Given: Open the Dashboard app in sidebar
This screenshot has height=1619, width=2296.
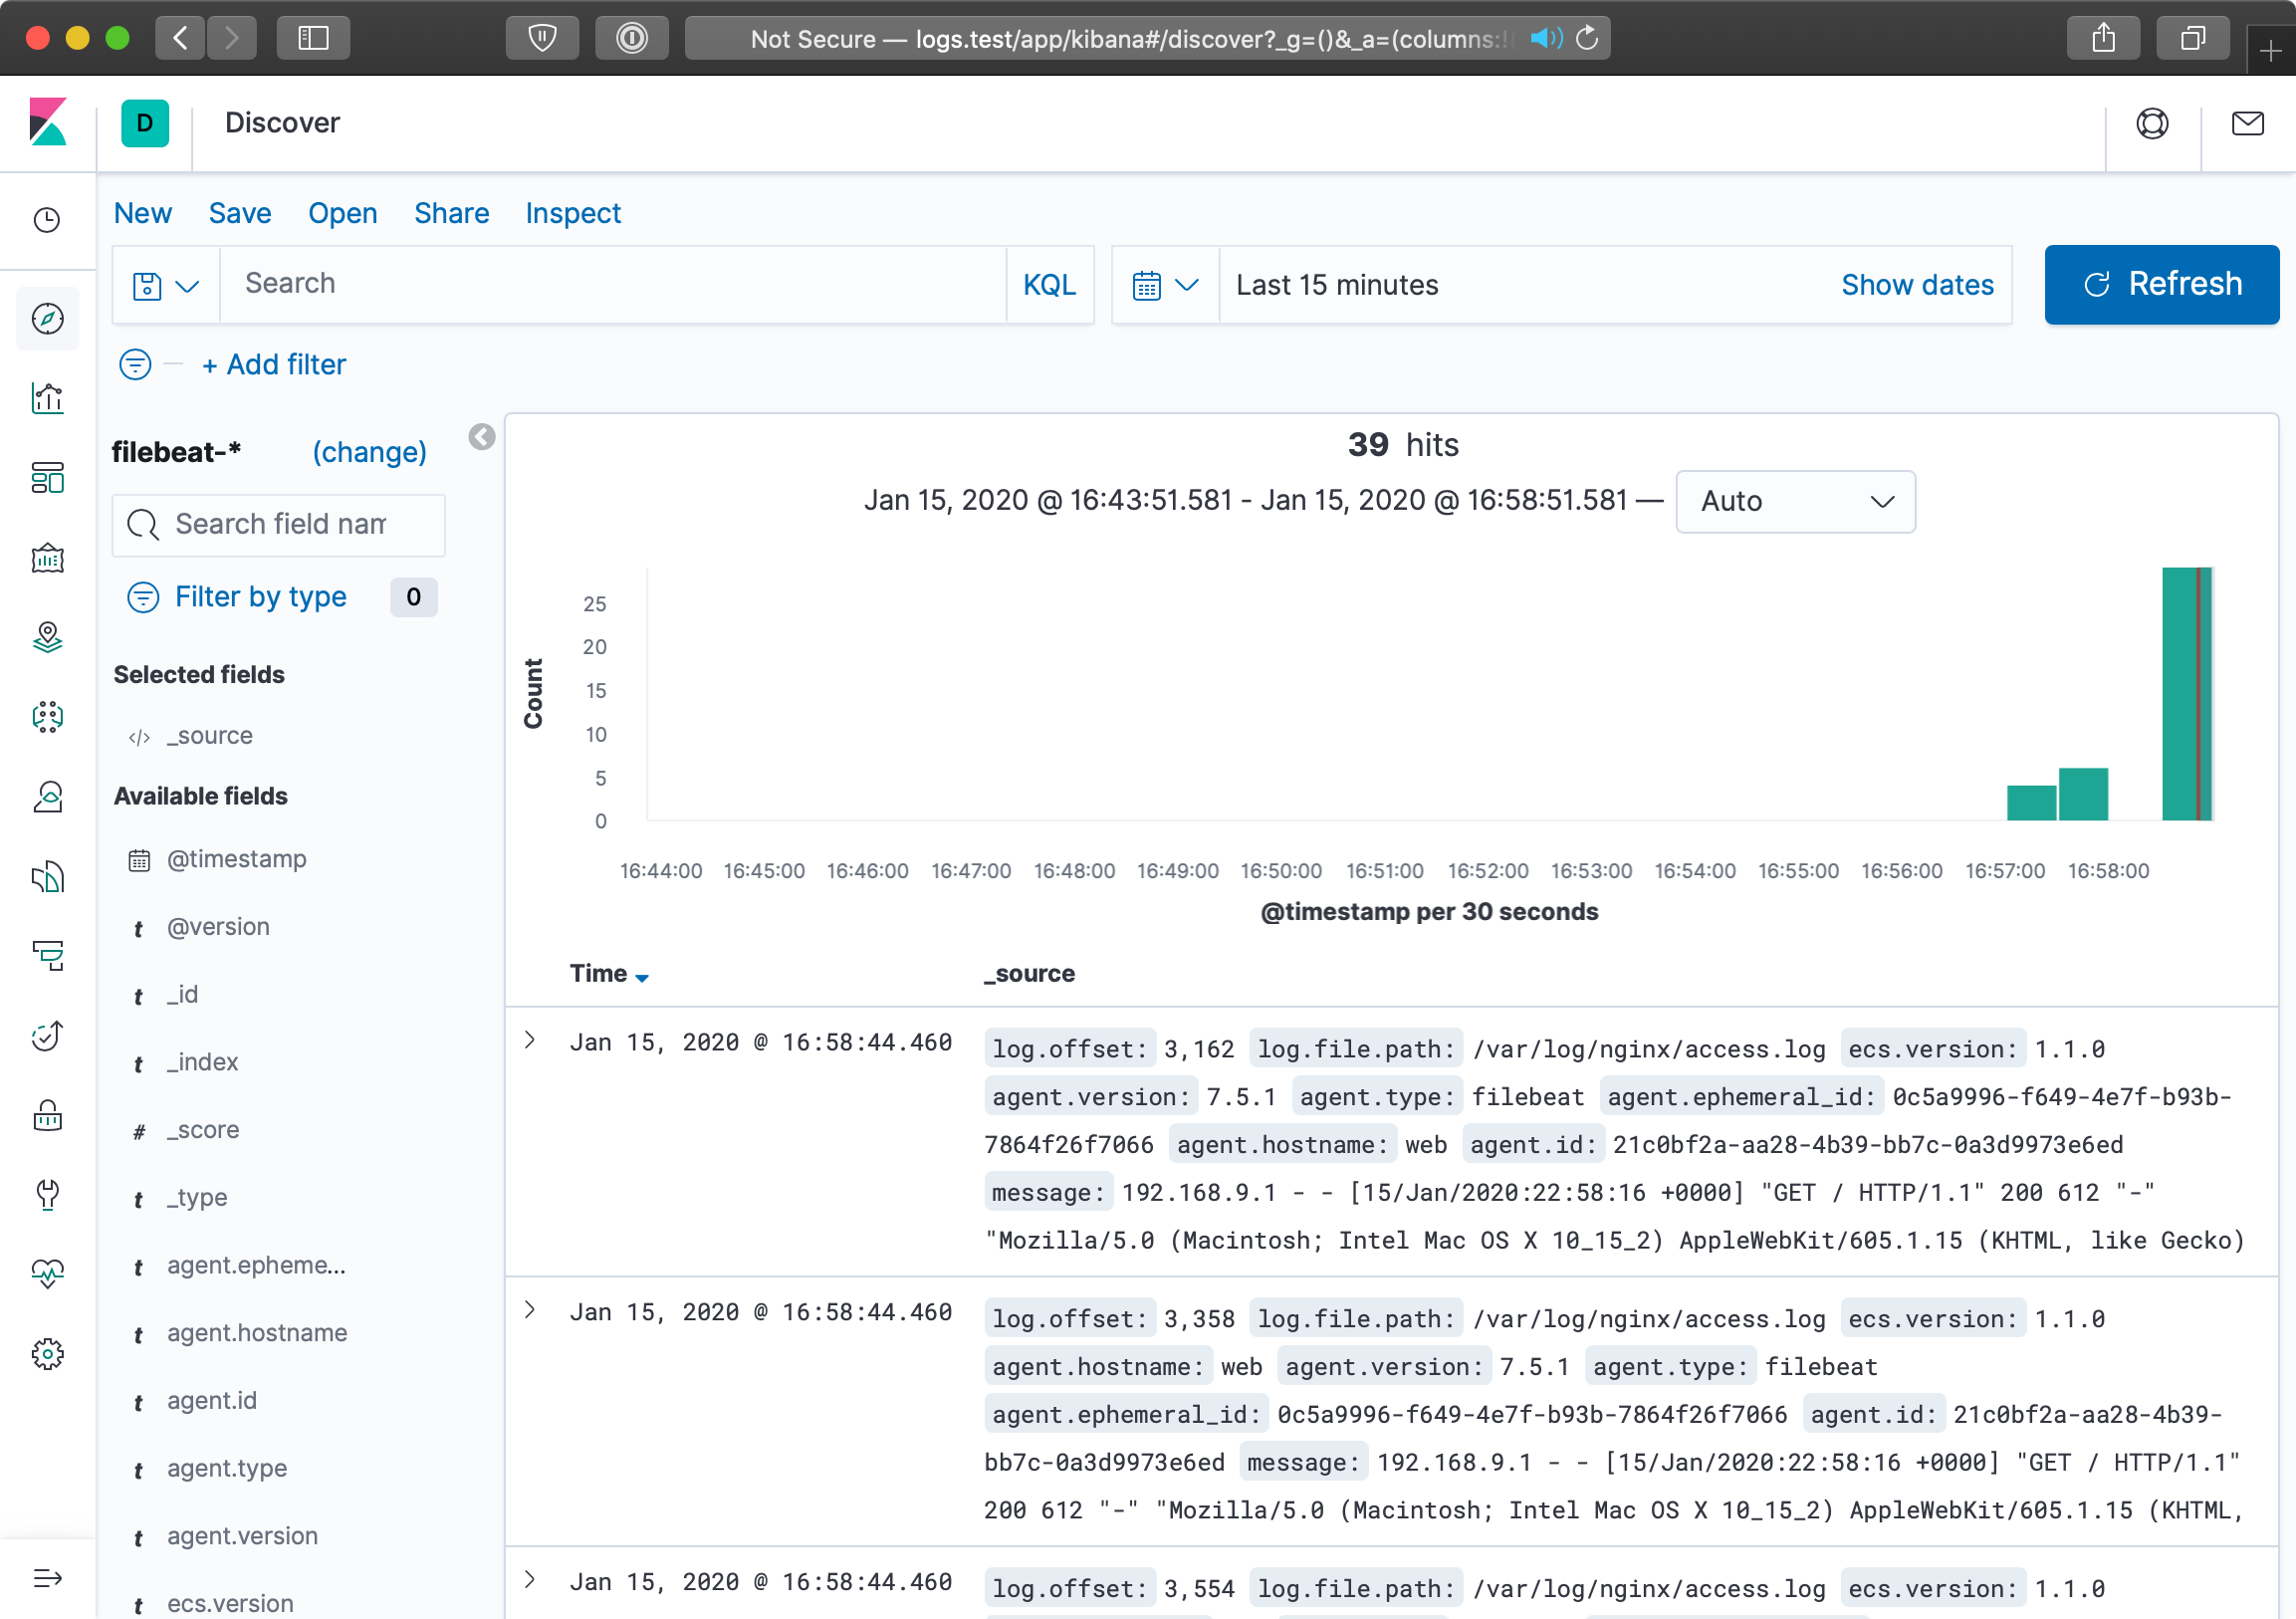Looking at the screenshot, I should [x=47, y=478].
